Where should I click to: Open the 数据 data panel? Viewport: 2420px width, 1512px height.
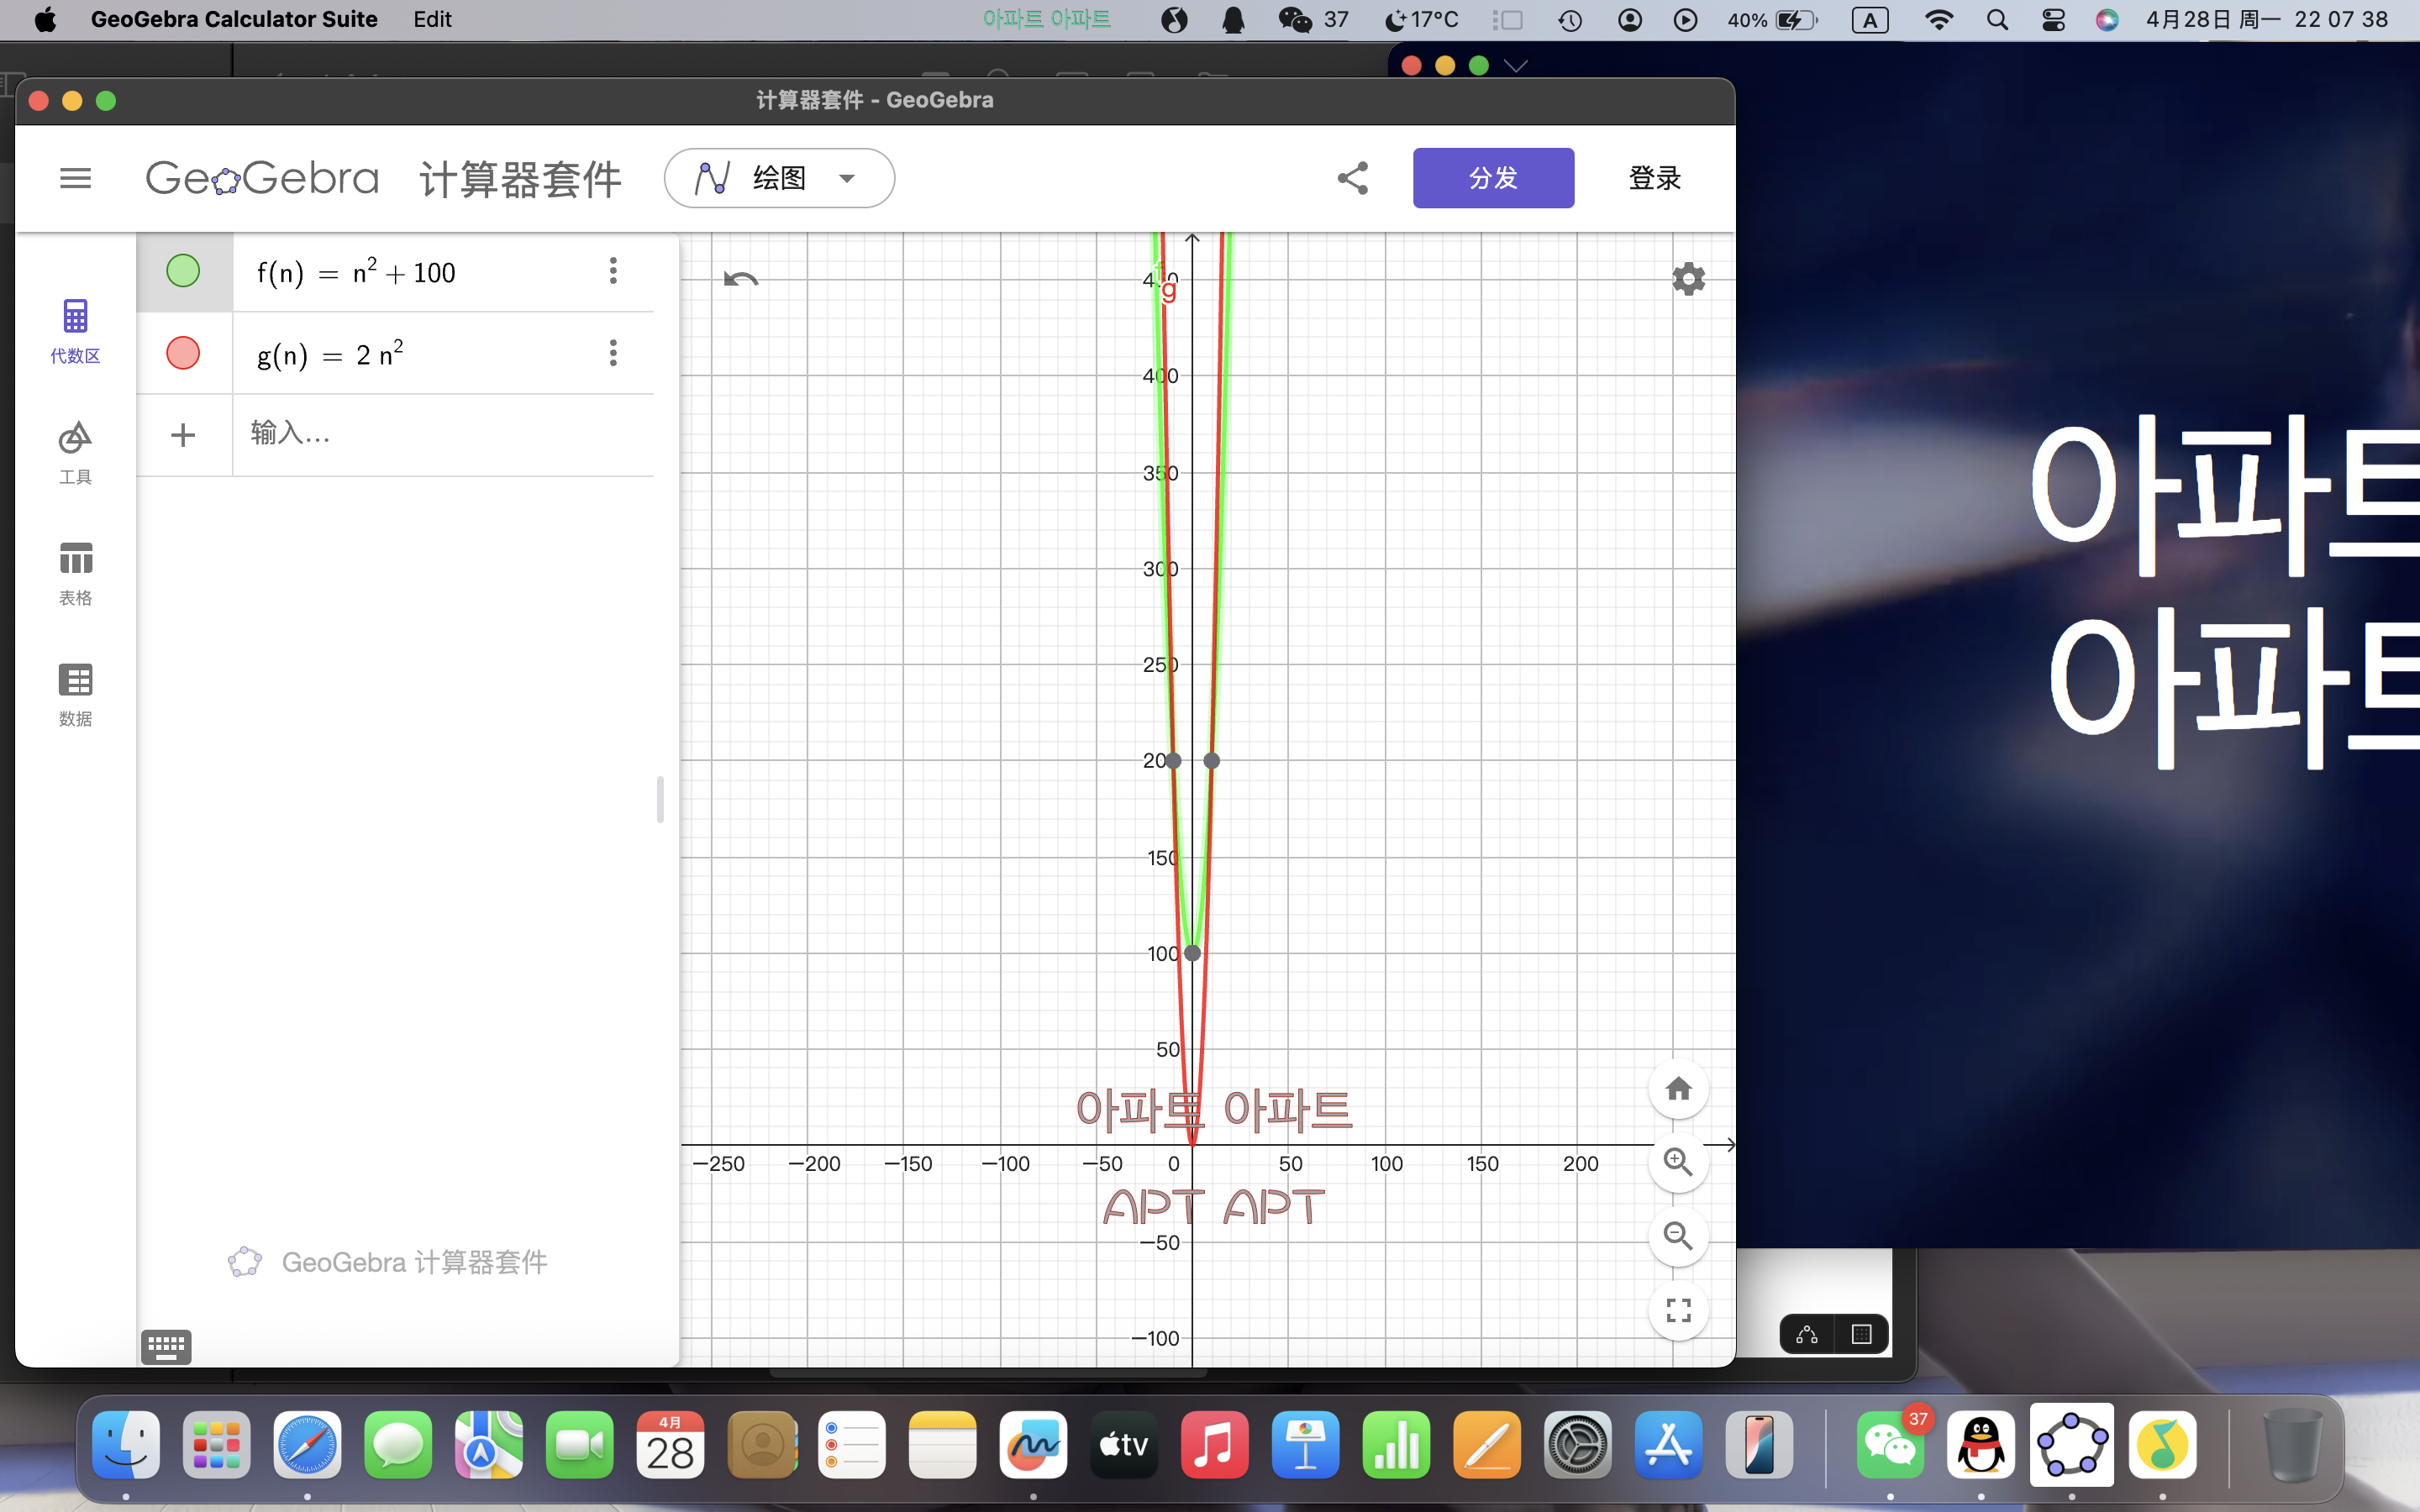pos(75,694)
